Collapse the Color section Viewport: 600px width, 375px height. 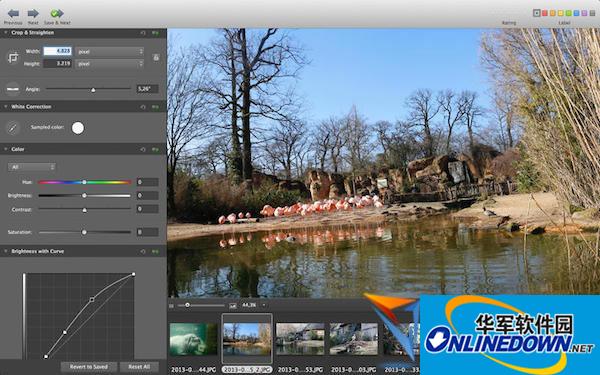tap(6, 149)
